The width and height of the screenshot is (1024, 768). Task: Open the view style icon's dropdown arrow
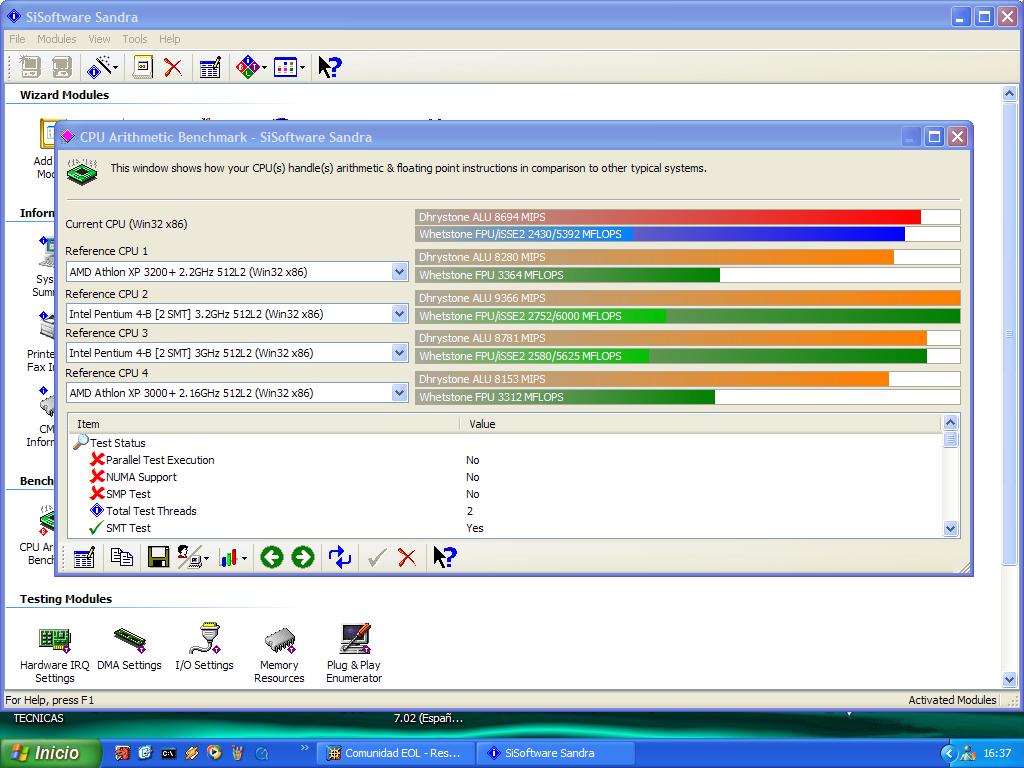[x=302, y=67]
